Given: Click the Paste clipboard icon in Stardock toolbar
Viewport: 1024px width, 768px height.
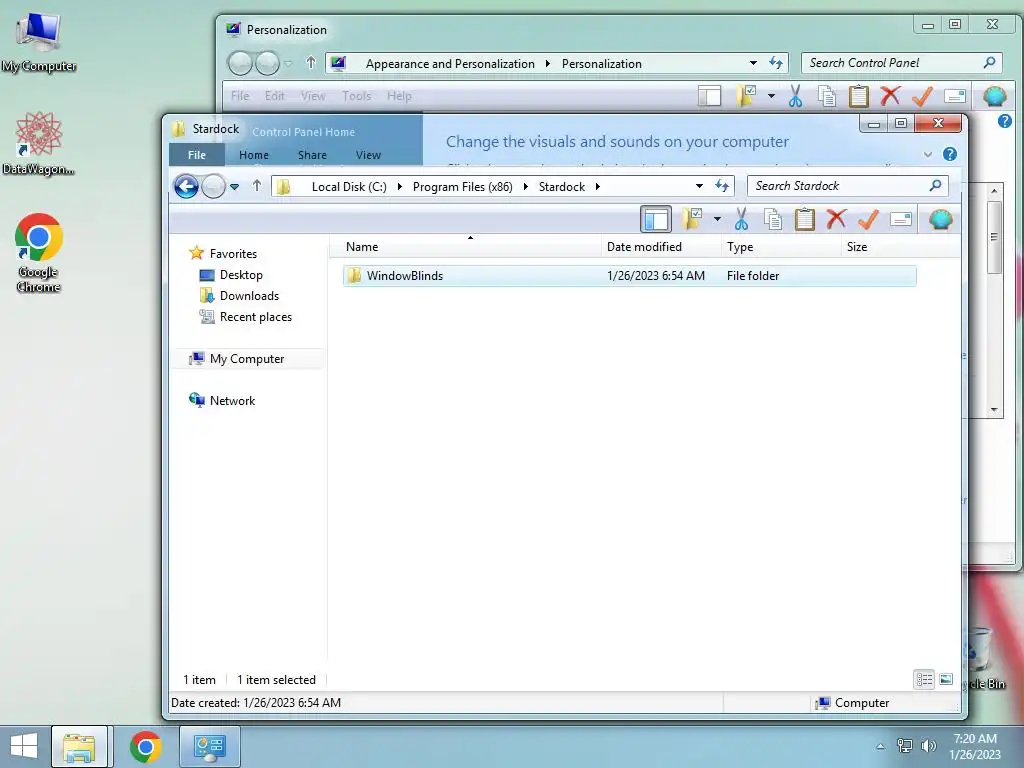Looking at the screenshot, I should pos(805,219).
